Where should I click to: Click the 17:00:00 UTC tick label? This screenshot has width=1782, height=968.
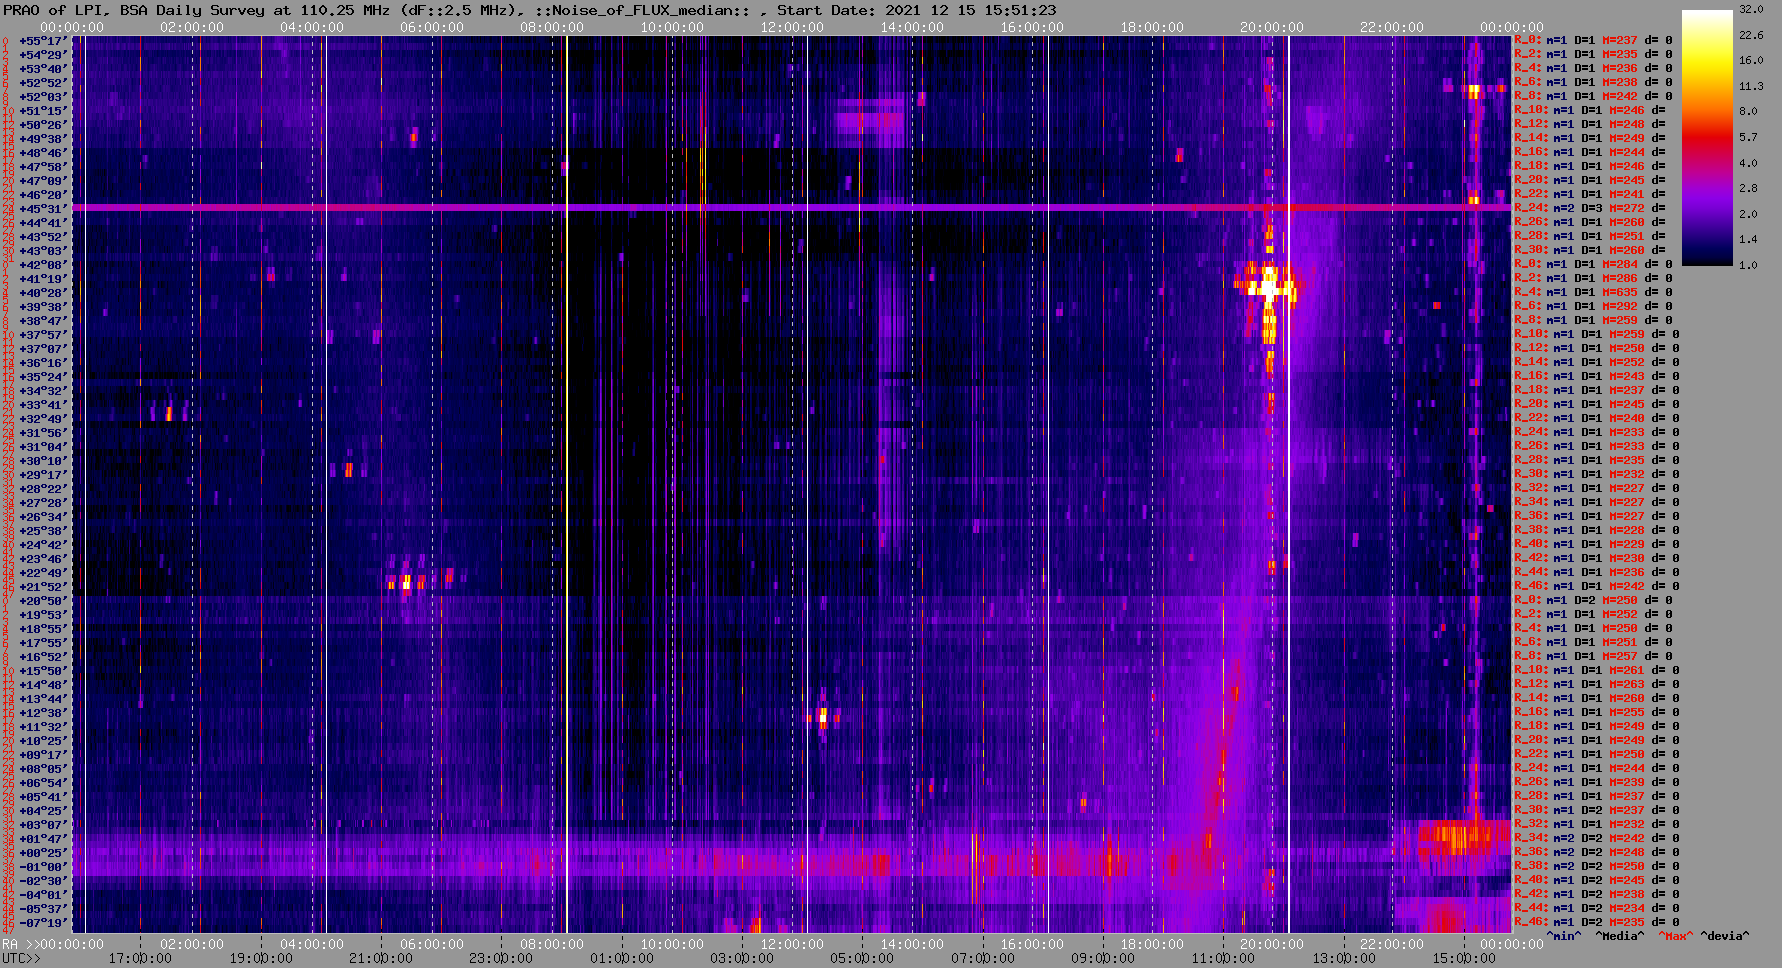(140, 958)
